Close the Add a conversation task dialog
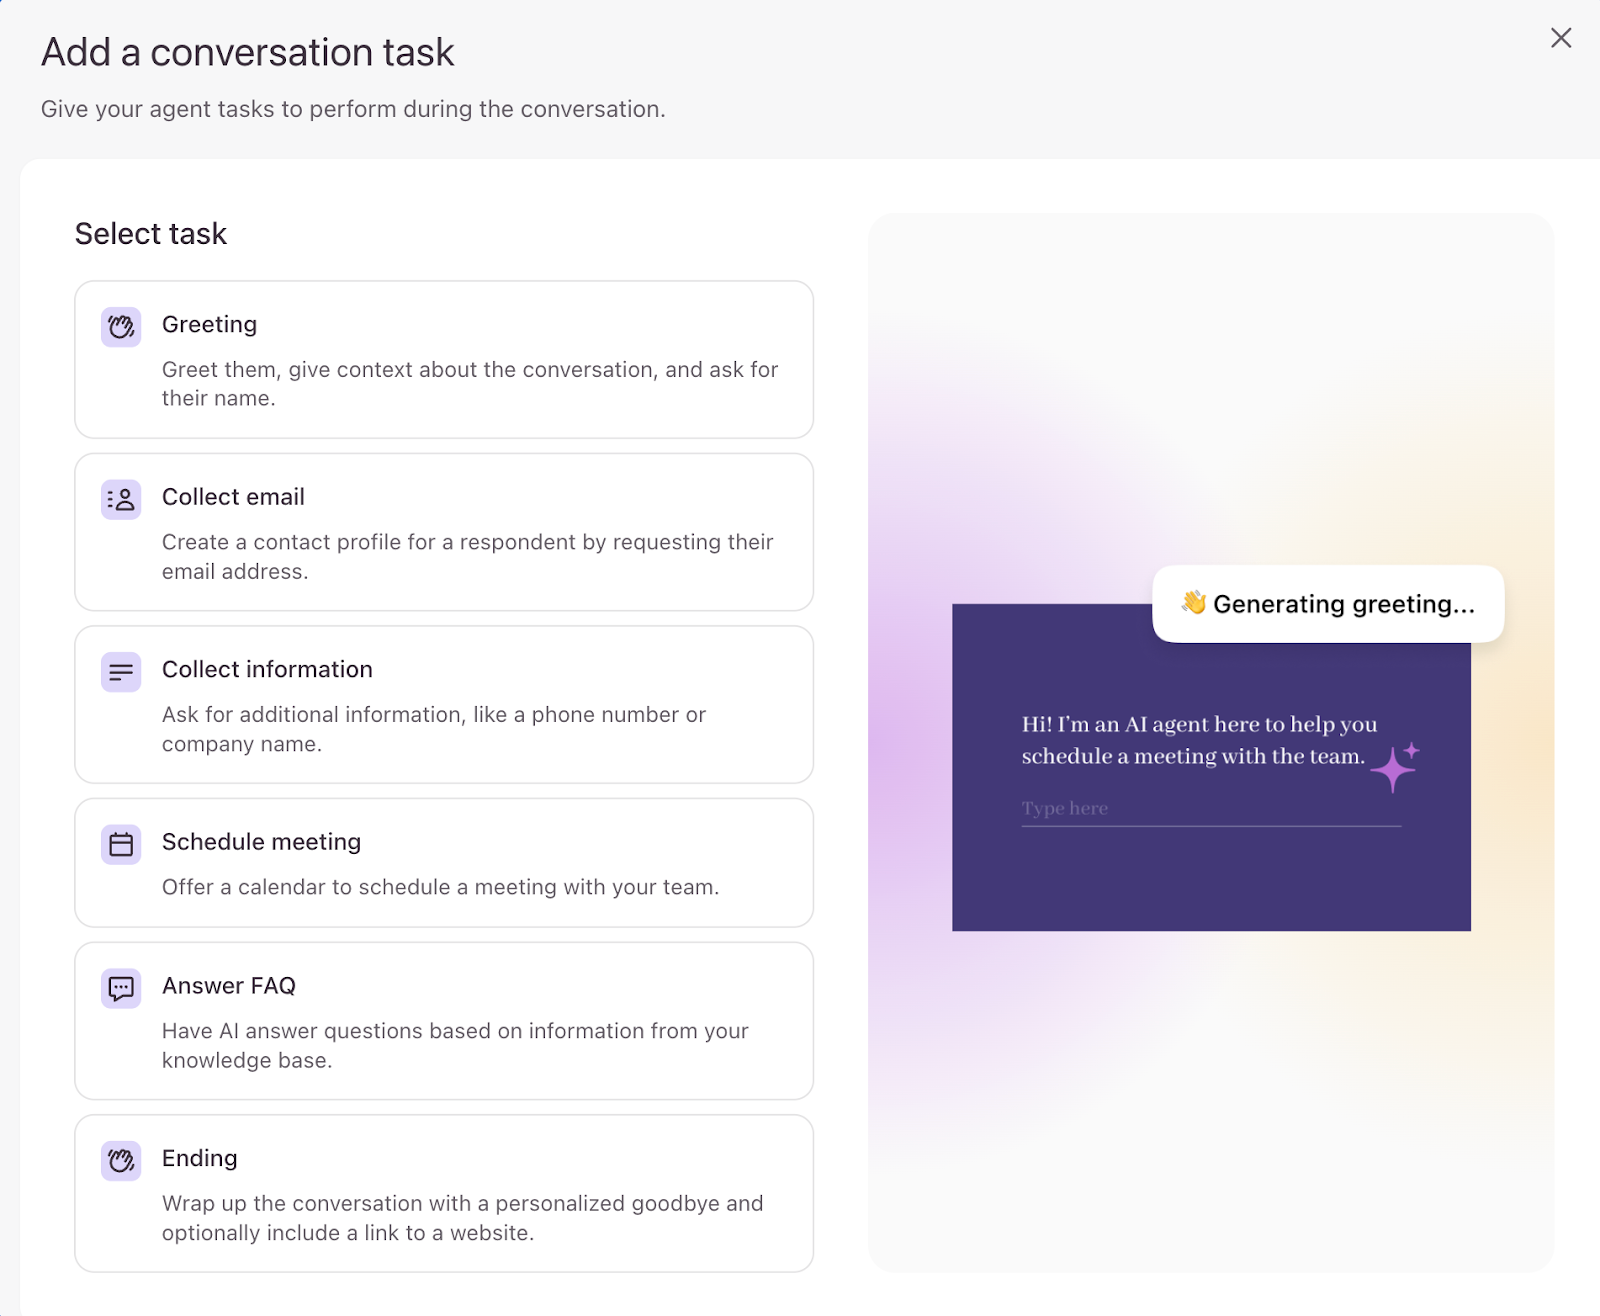Viewport: 1600px width, 1316px height. point(1560,38)
